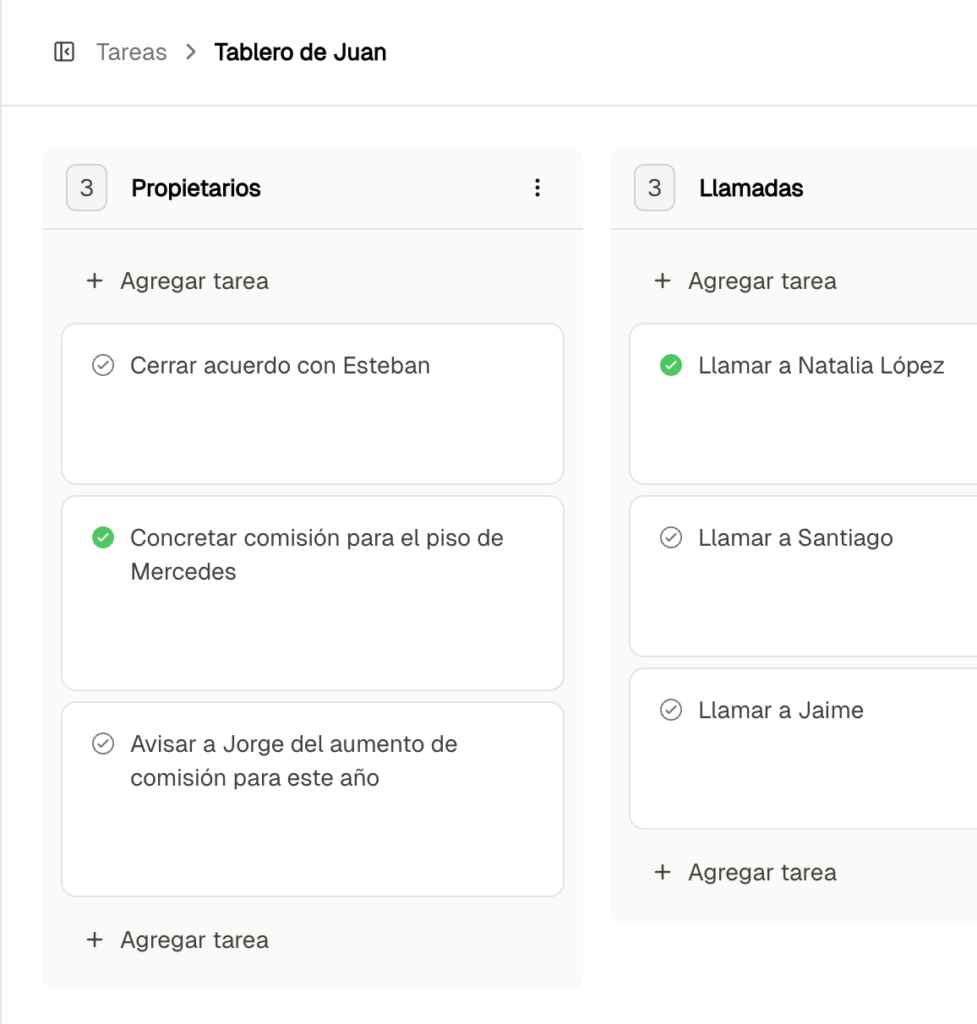Select Tablero de Juan breadcrumb title
The width and height of the screenshot is (977, 1024).
[x=300, y=52]
